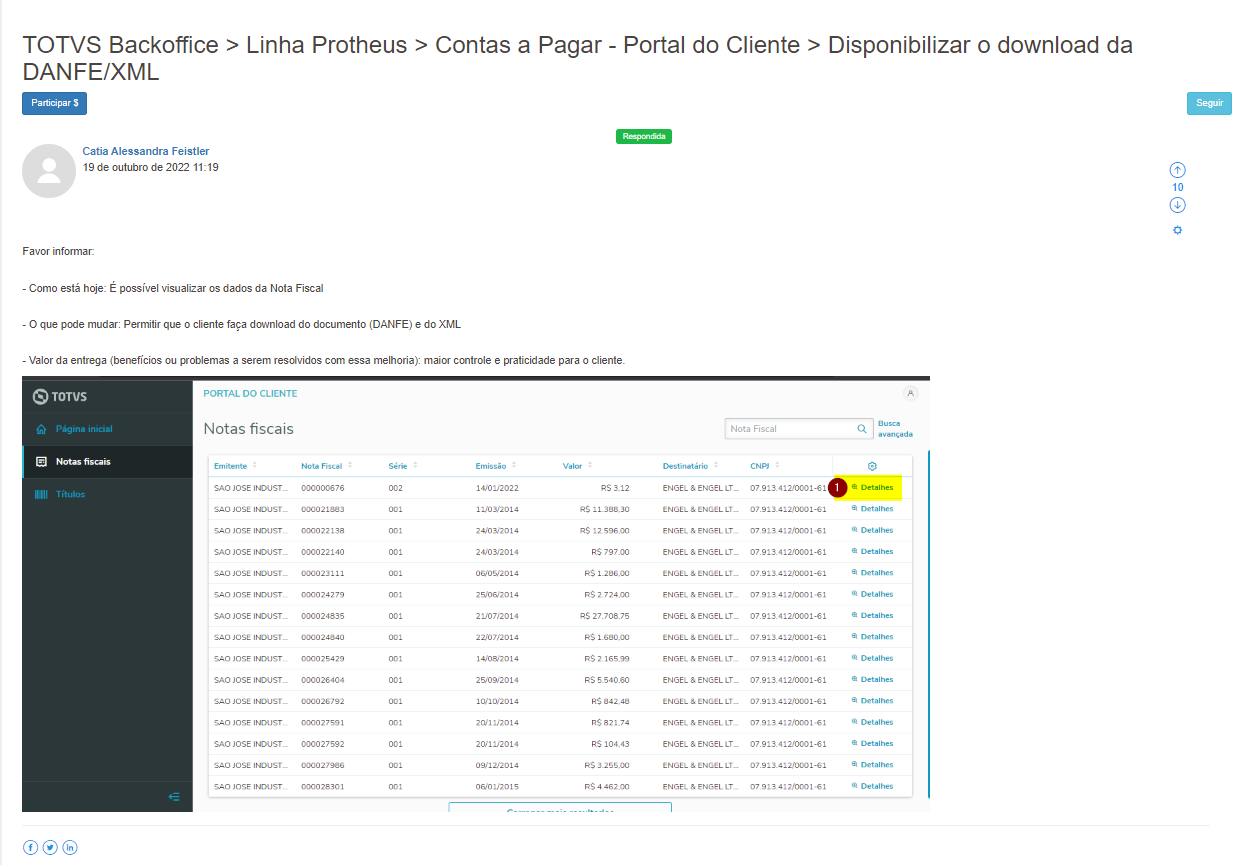Click the Seguir button
The height and width of the screenshot is (865, 1242).
point(1209,103)
